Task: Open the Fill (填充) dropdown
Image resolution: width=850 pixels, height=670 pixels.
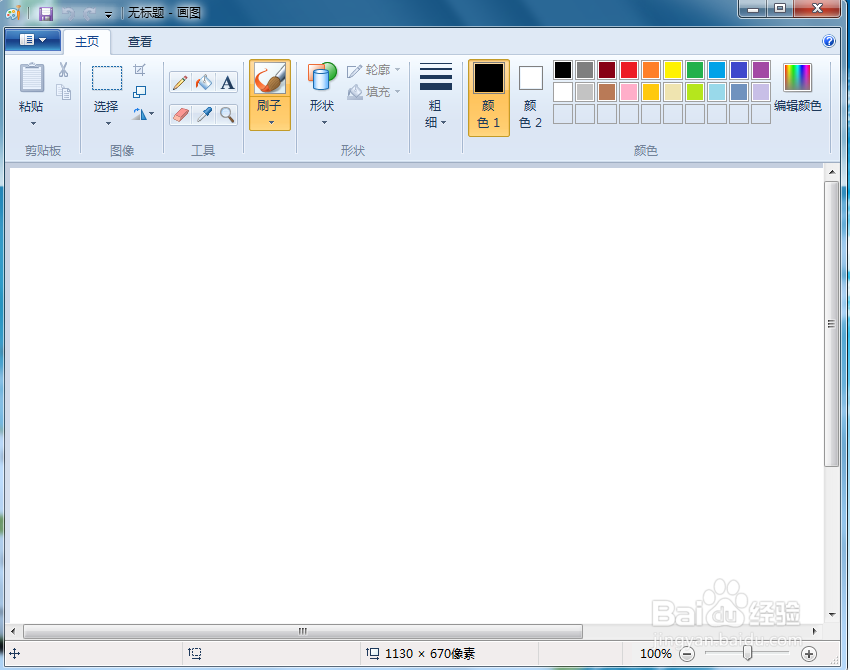Action: click(374, 92)
